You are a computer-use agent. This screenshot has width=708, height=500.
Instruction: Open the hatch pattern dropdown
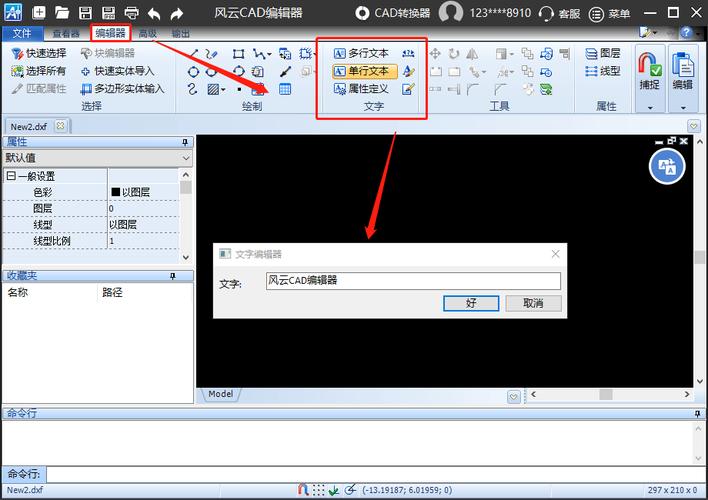tap(223, 89)
